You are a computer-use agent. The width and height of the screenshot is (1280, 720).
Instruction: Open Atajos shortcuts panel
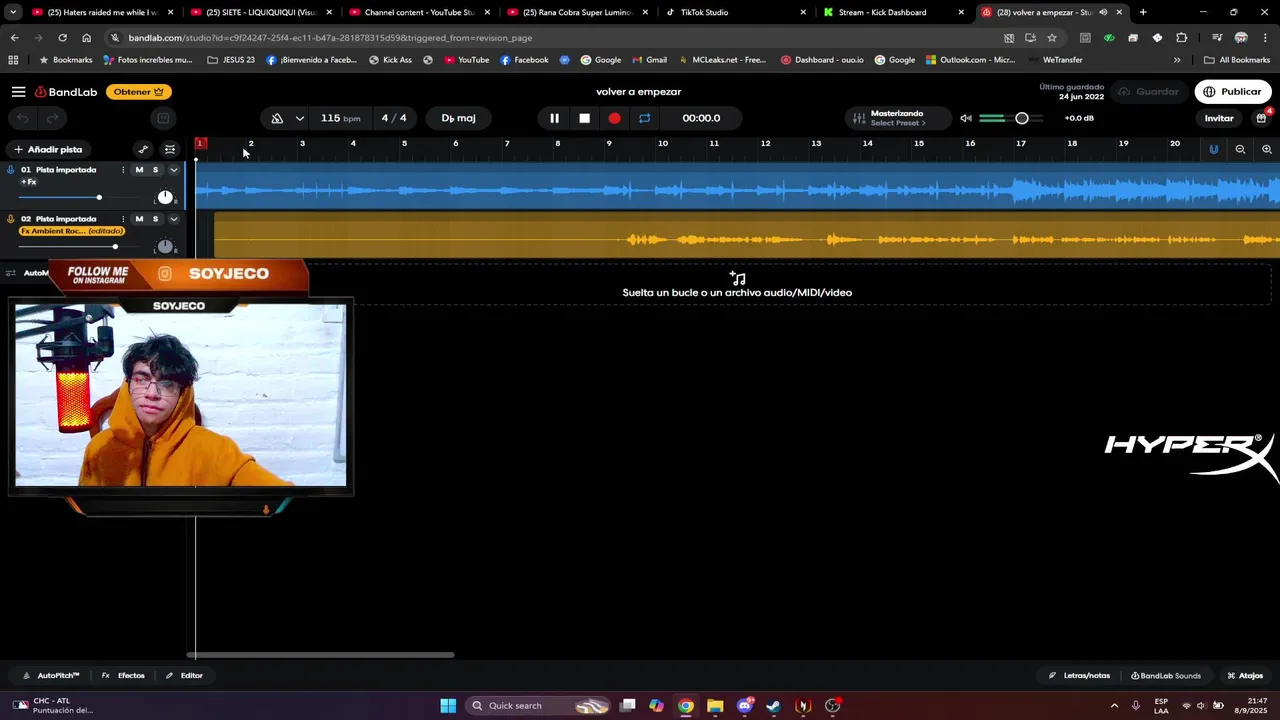click(1245, 676)
